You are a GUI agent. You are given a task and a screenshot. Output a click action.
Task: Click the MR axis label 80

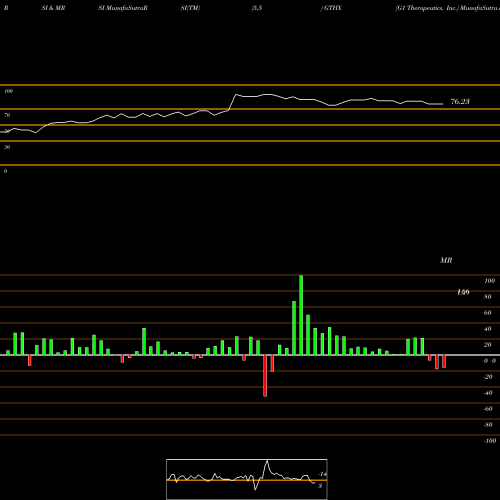(488, 297)
